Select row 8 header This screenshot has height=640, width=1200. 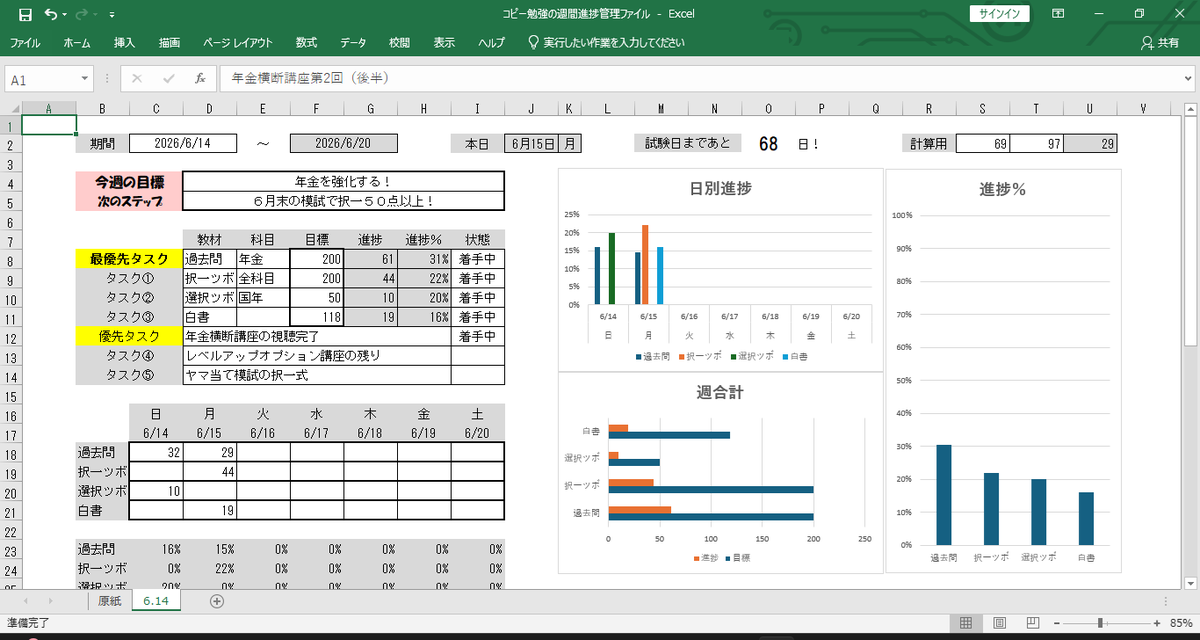[10, 259]
